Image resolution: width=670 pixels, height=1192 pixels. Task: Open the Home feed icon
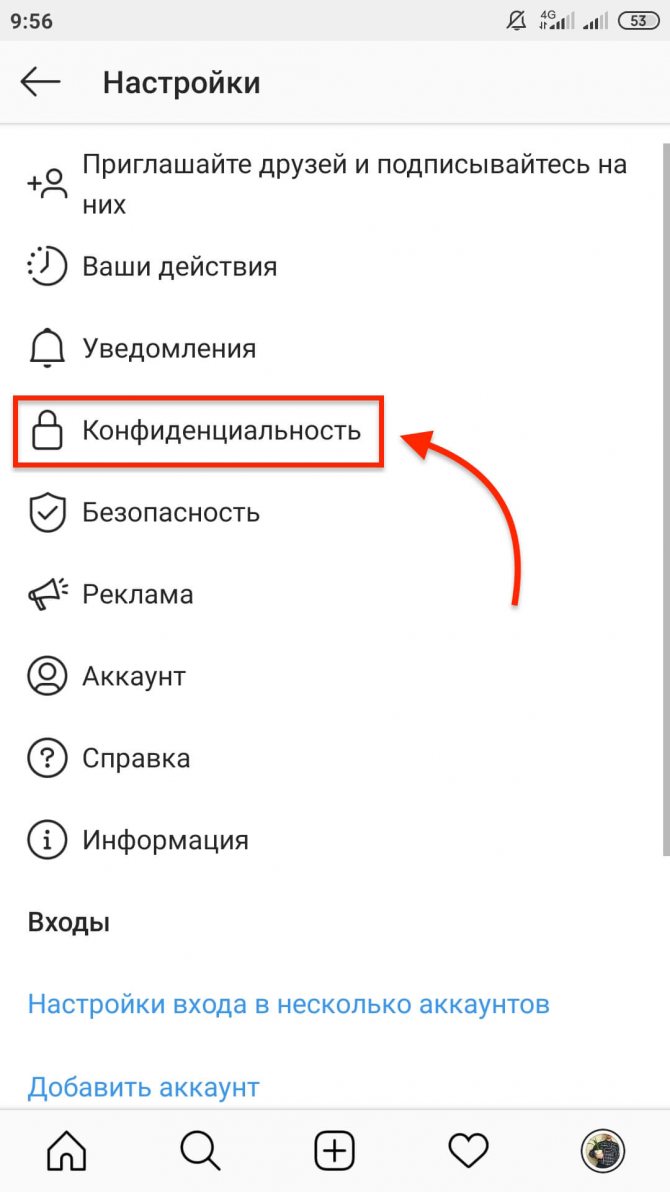pyautogui.click(x=67, y=1153)
